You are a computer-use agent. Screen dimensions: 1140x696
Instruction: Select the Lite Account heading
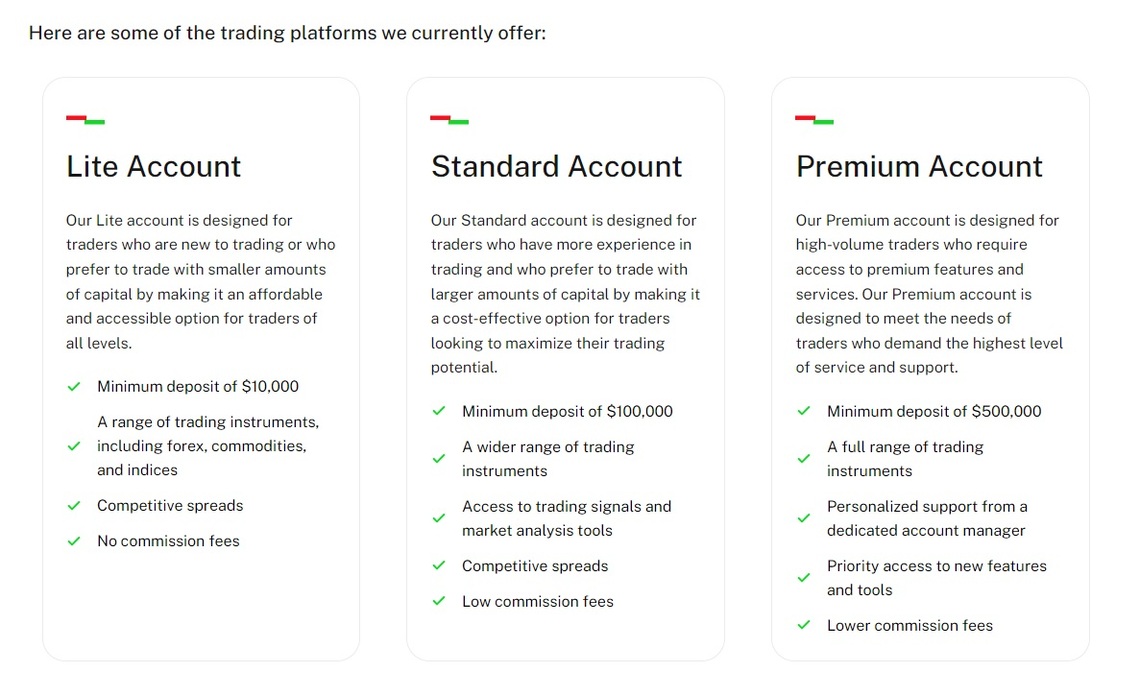[153, 167]
